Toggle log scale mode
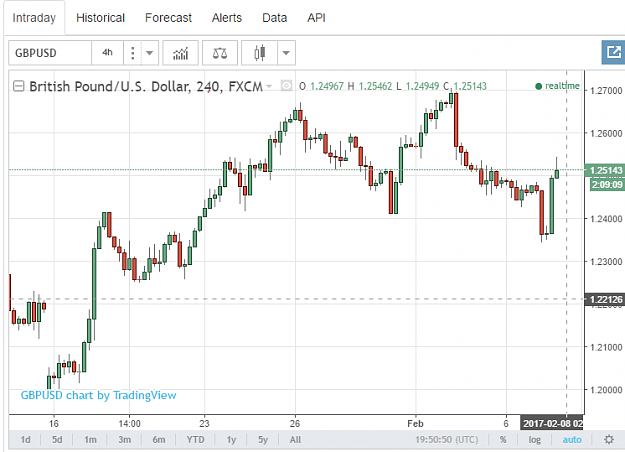This screenshot has height=452, width=625. point(535,440)
